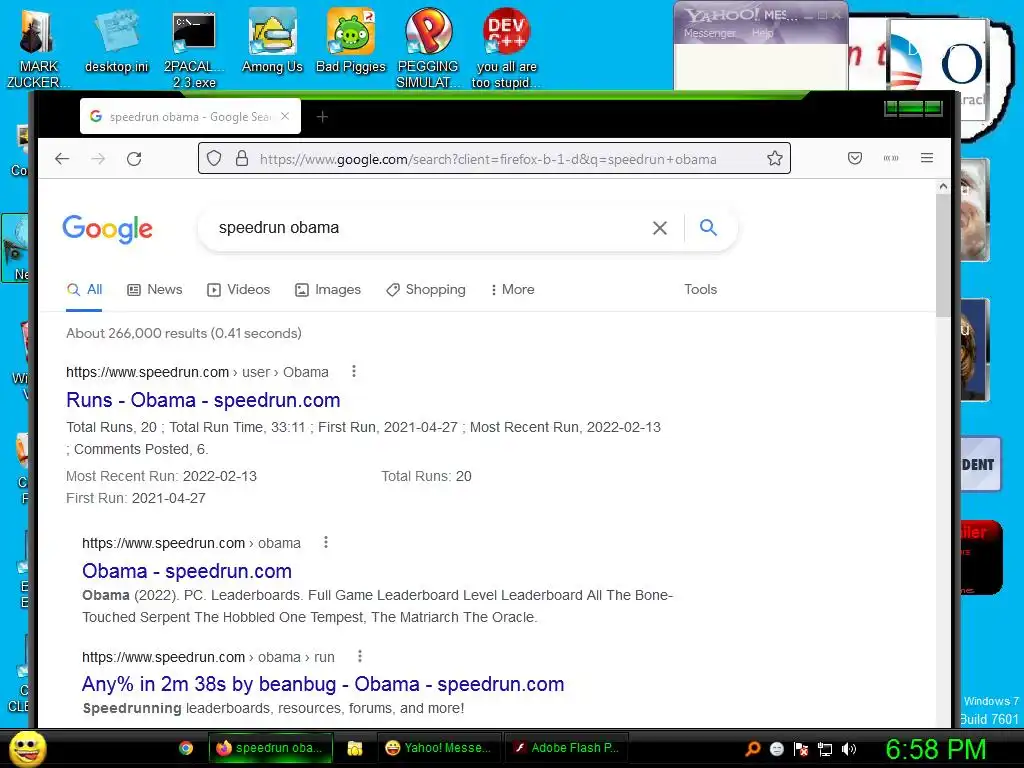Open options dots for speedrun.com › obama result

pyautogui.click(x=326, y=542)
